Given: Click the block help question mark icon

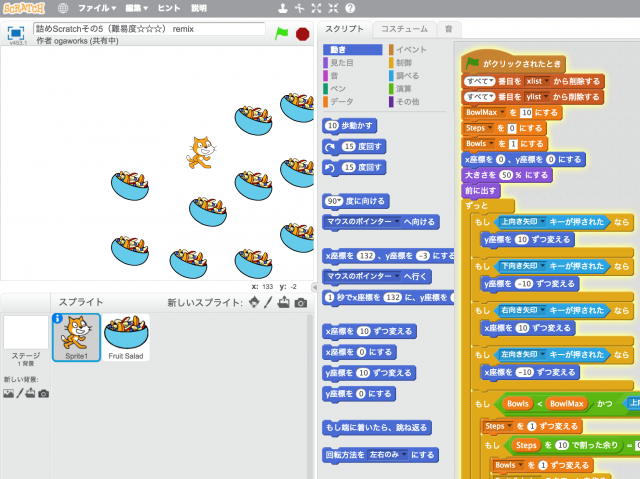Looking at the screenshot, I should tap(350, 8).
